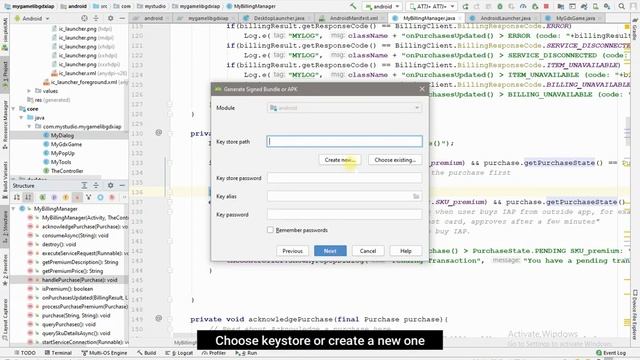Hide the Structure panel with minus icon
The height and width of the screenshot is (360, 640).
point(122,185)
